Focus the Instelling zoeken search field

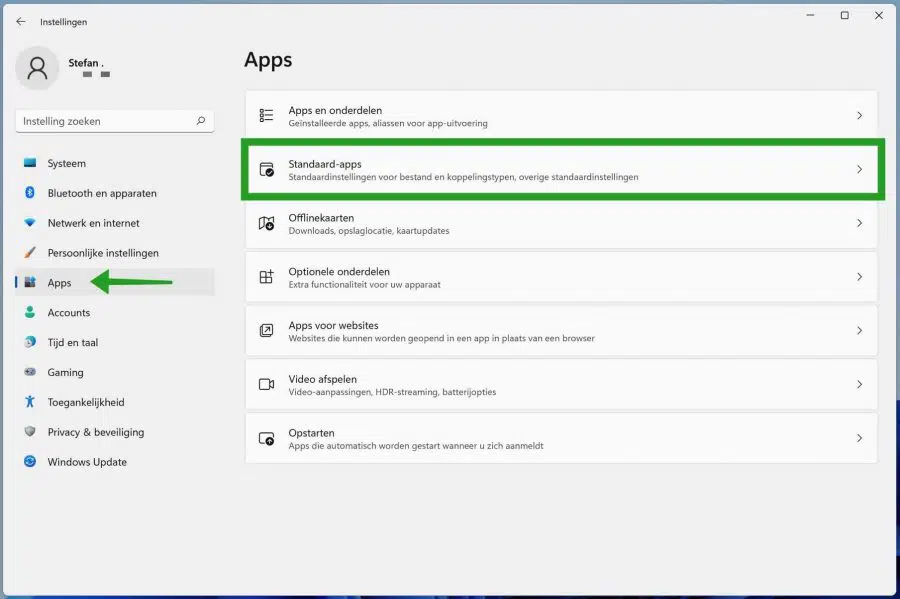click(115, 121)
